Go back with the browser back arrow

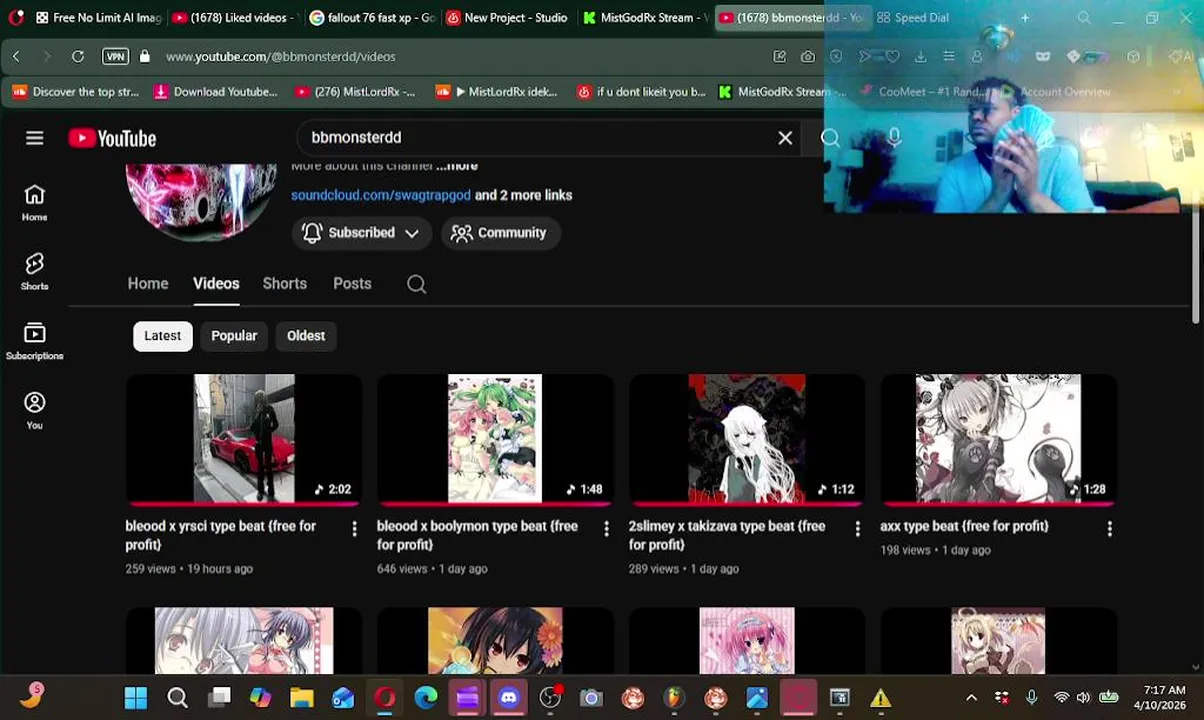point(16,57)
